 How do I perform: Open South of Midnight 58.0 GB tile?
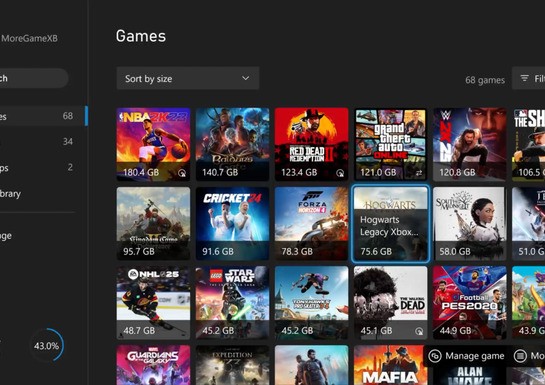[x=470, y=223]
